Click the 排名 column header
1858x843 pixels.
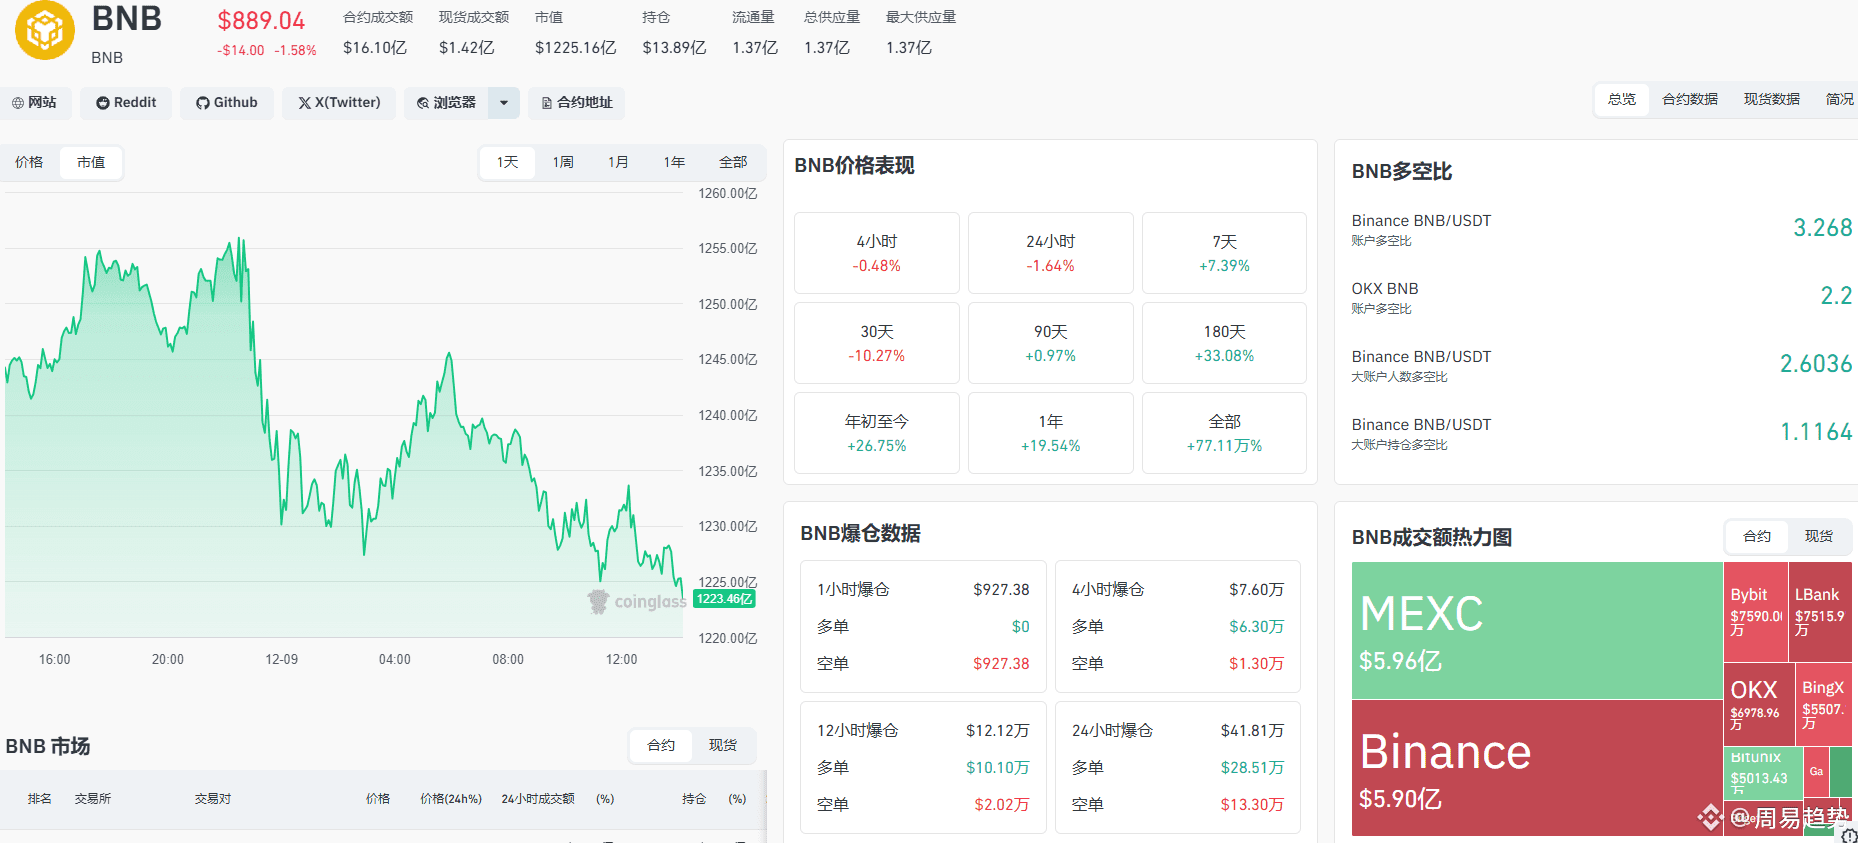tap(40, 799)
